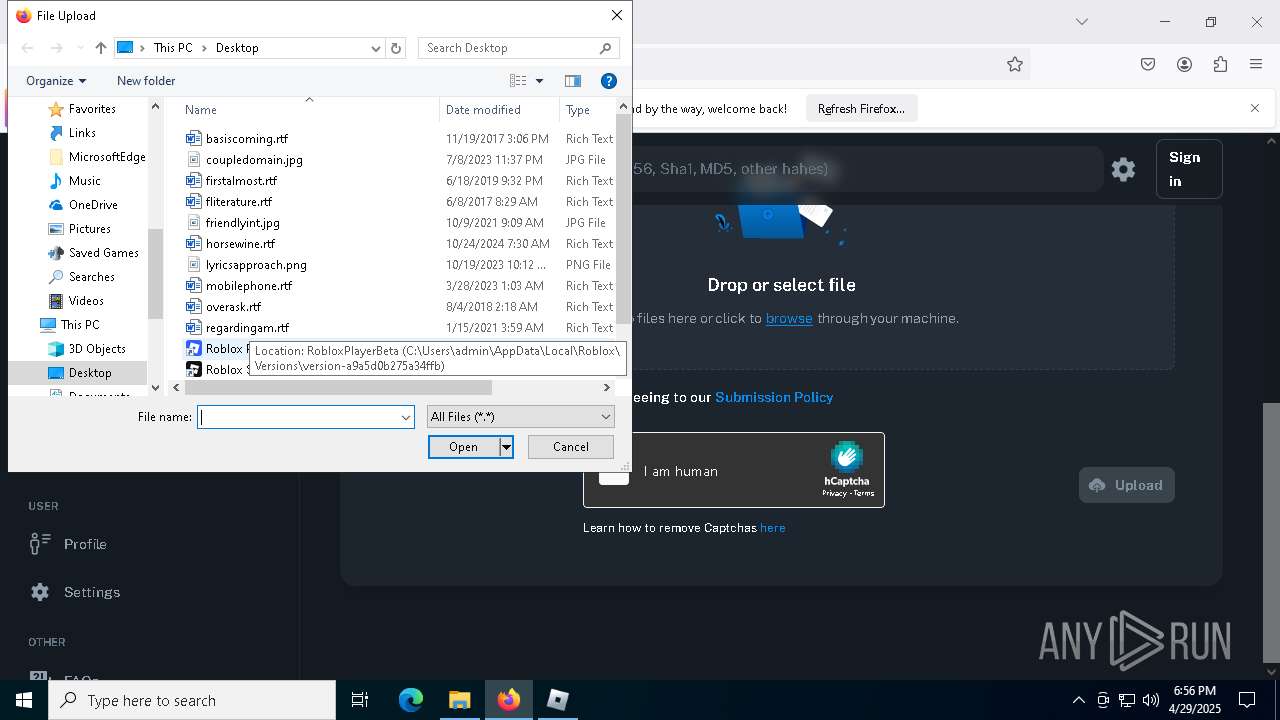Open the dialog help question mark
The width and height of the screenshot is (1280, 720).
coord(608,81)
